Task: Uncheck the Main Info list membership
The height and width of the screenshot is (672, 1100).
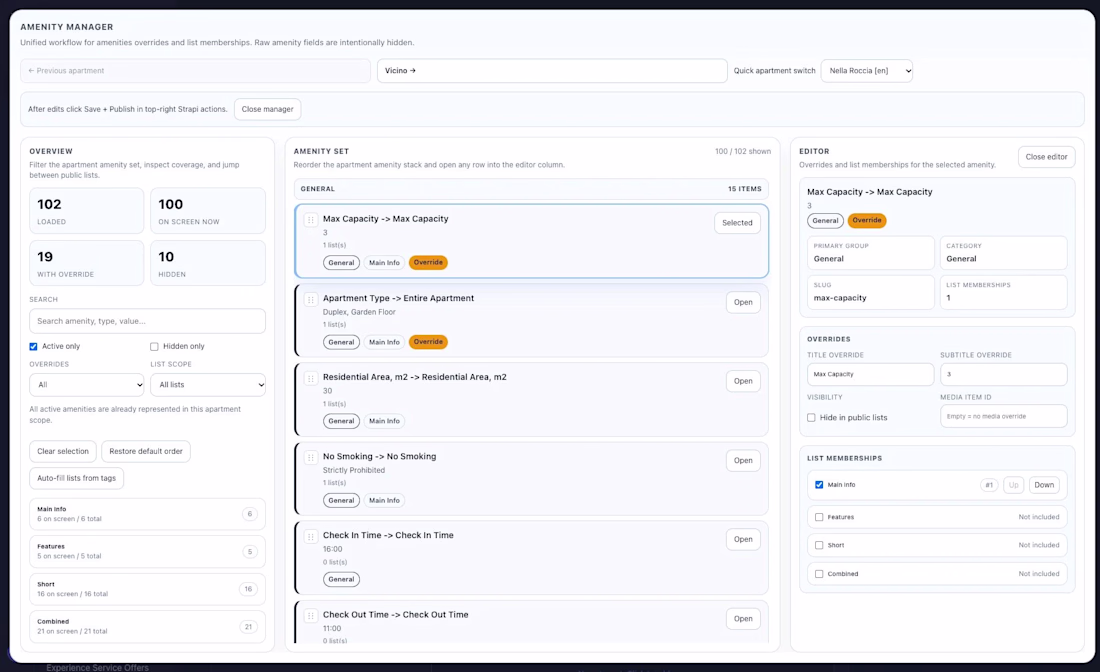Action: pos(819,485)
